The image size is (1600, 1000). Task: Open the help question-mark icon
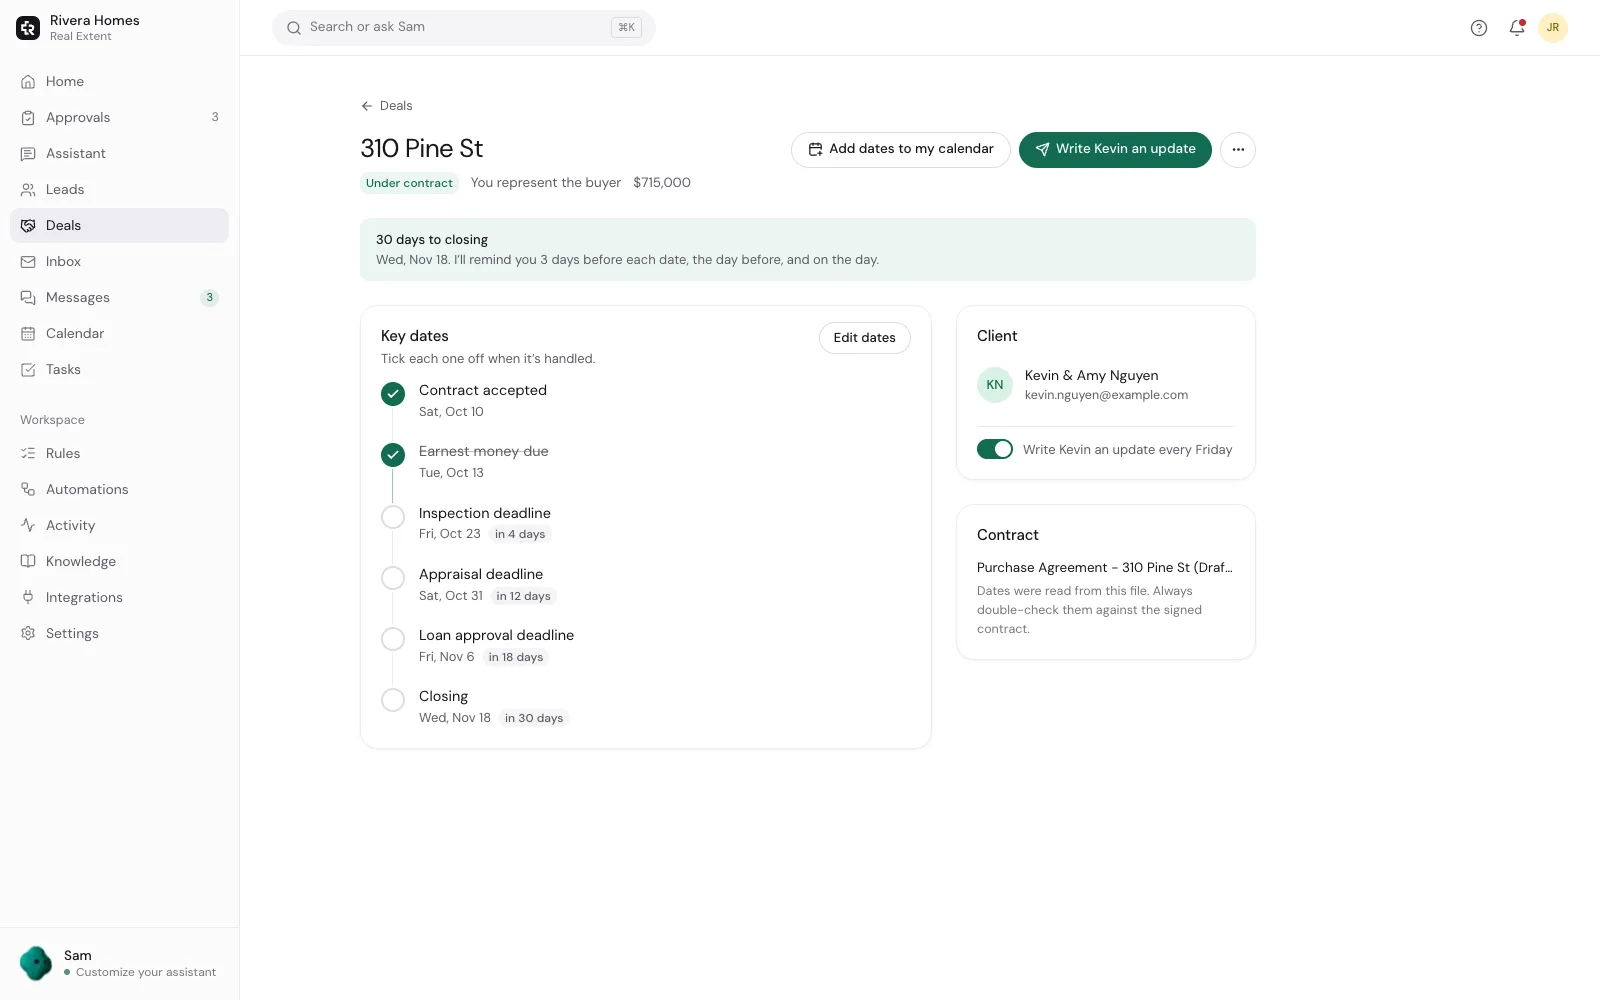tap(1479, 28)
